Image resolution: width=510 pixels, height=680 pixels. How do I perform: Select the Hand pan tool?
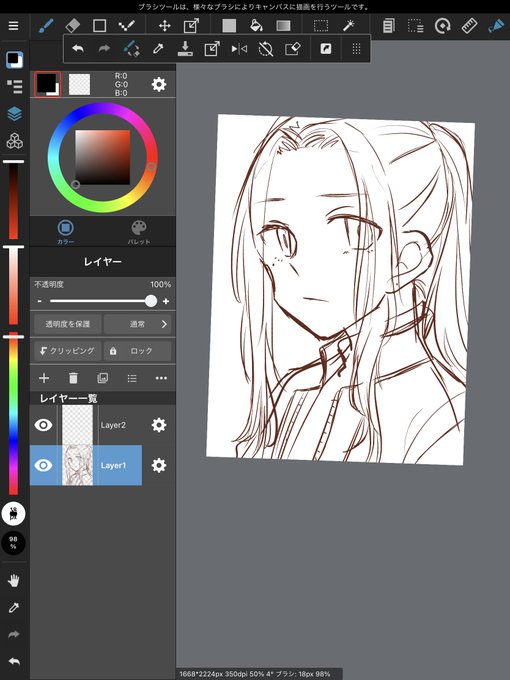point(14,580)
